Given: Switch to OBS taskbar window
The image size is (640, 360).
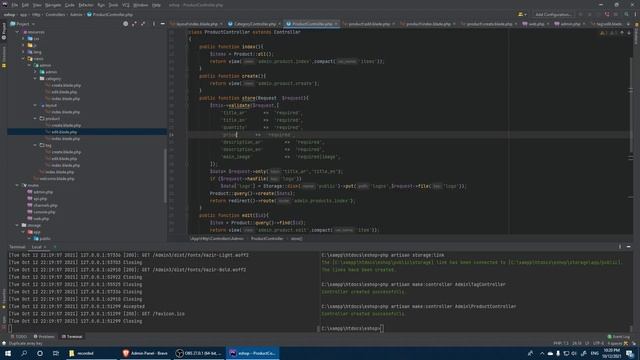Looking at the screenshot, I should (x=199, y=353).
